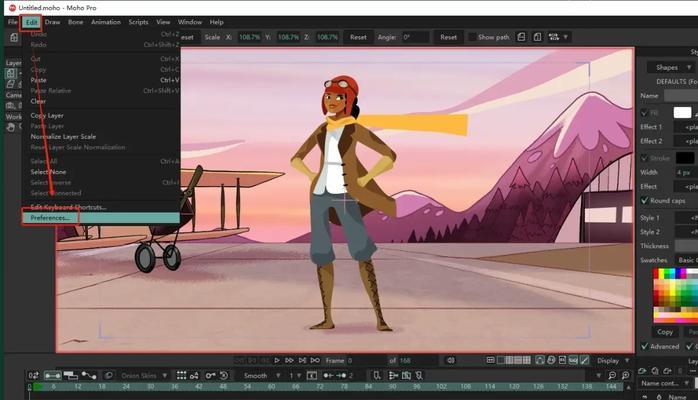This screenshot has height=400, width=698.
Task: Click the speaker audio icon
Action: click(450, 360)
